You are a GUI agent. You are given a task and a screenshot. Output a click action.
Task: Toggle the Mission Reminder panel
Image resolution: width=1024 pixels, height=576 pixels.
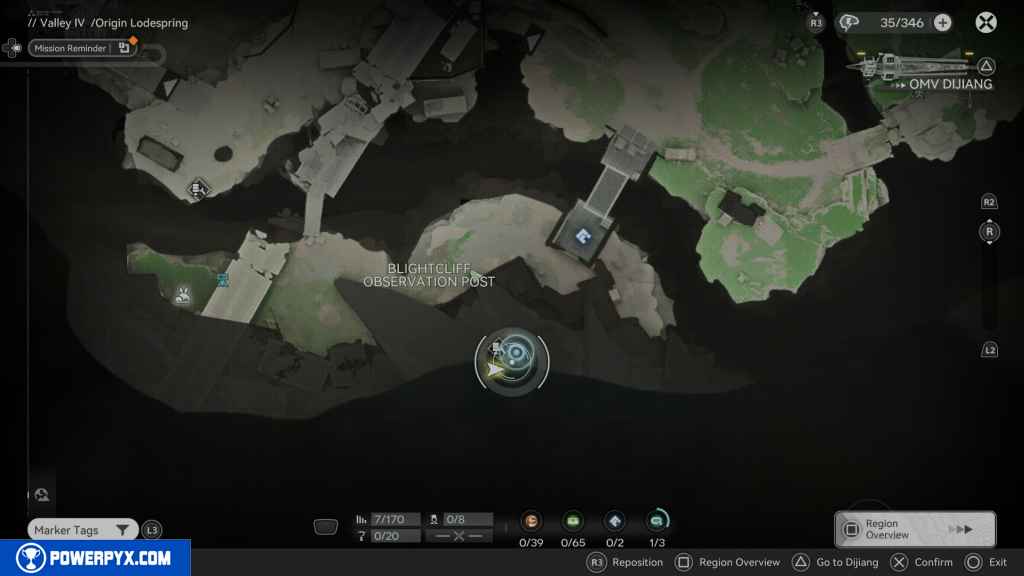(70, 48)
